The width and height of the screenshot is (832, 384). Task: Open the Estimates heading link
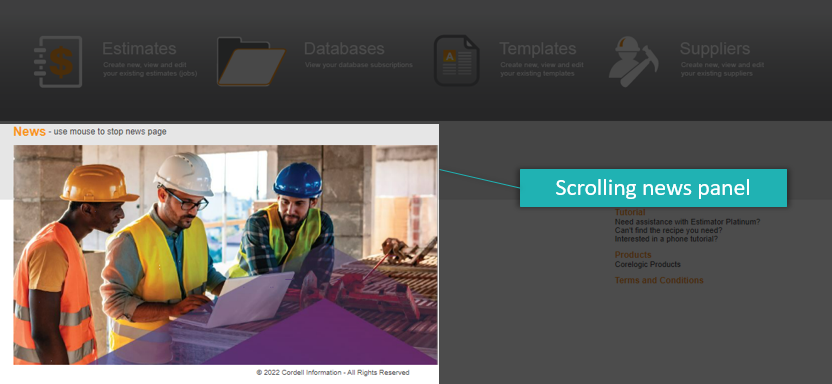pos(139,49)
